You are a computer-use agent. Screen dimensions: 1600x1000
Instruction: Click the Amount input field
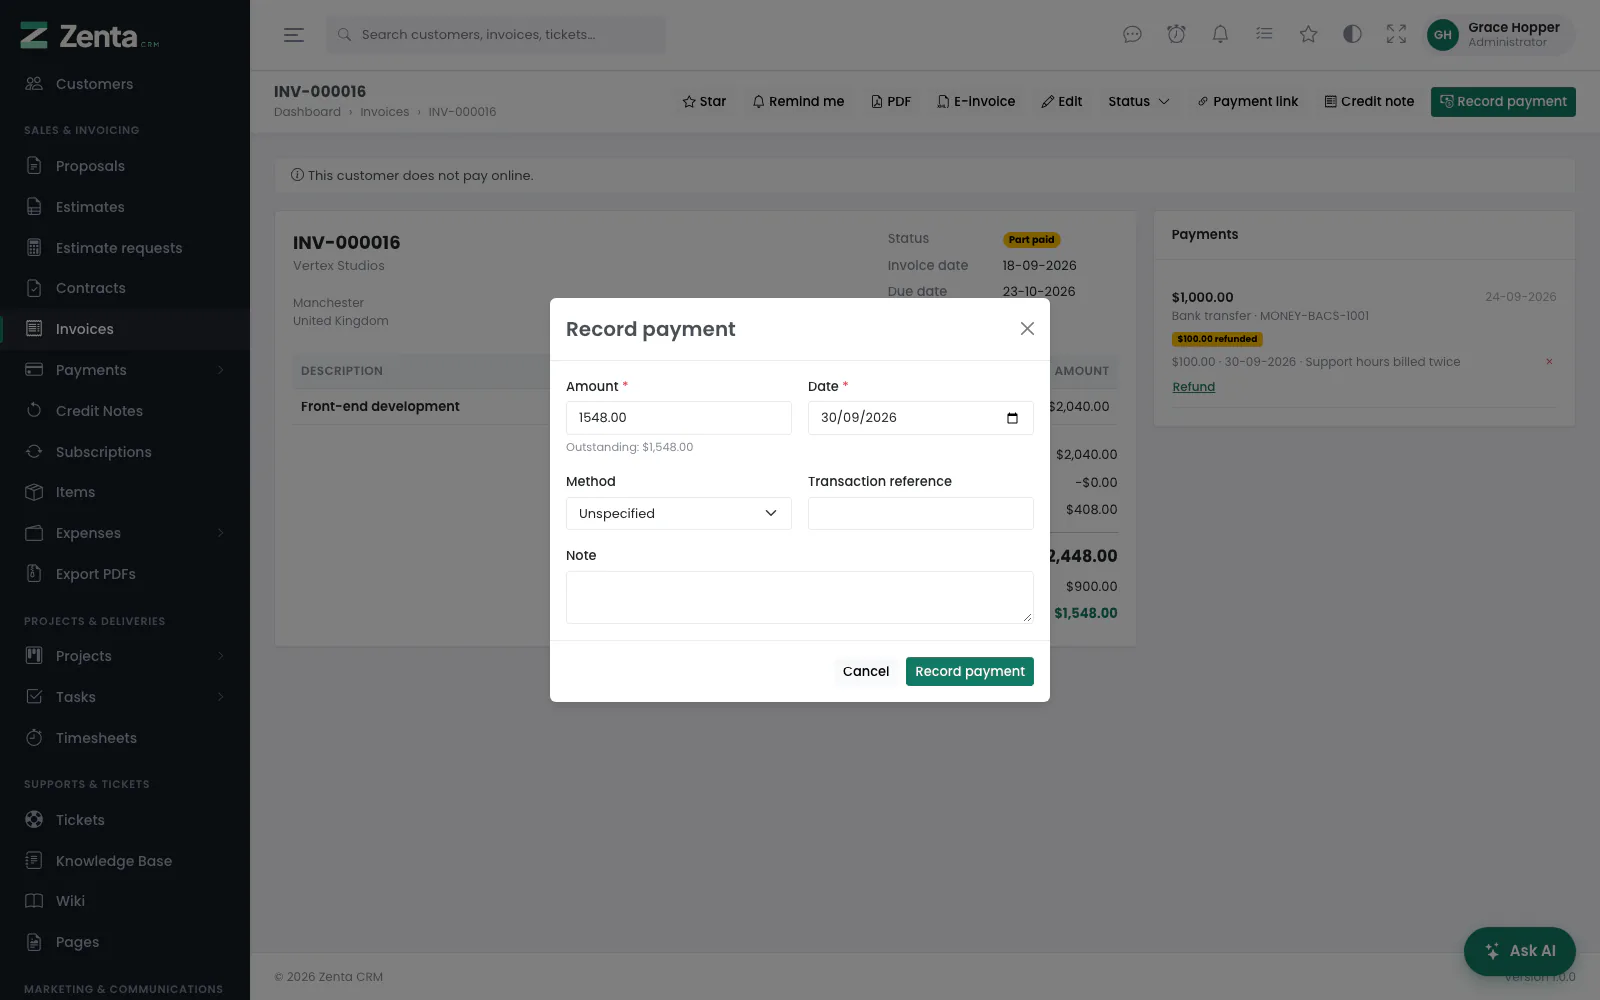[679, 418]
